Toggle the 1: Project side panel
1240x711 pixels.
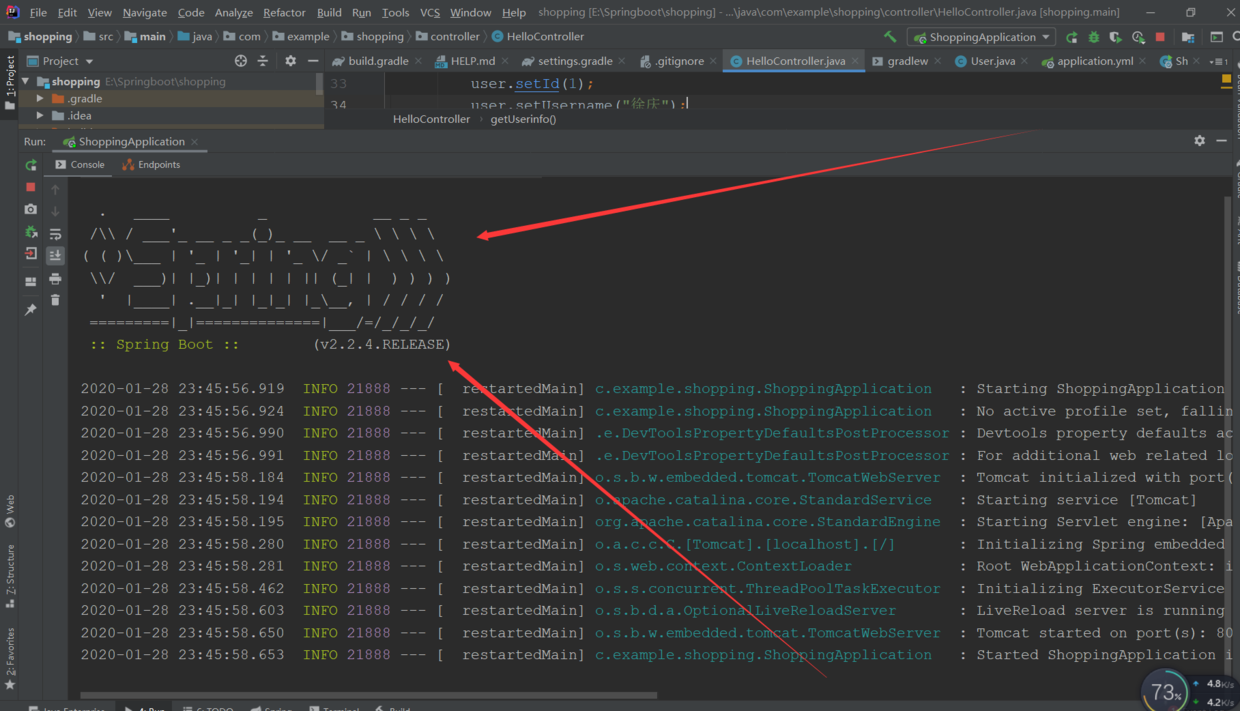pyautogui.click(x=10, y=82)
